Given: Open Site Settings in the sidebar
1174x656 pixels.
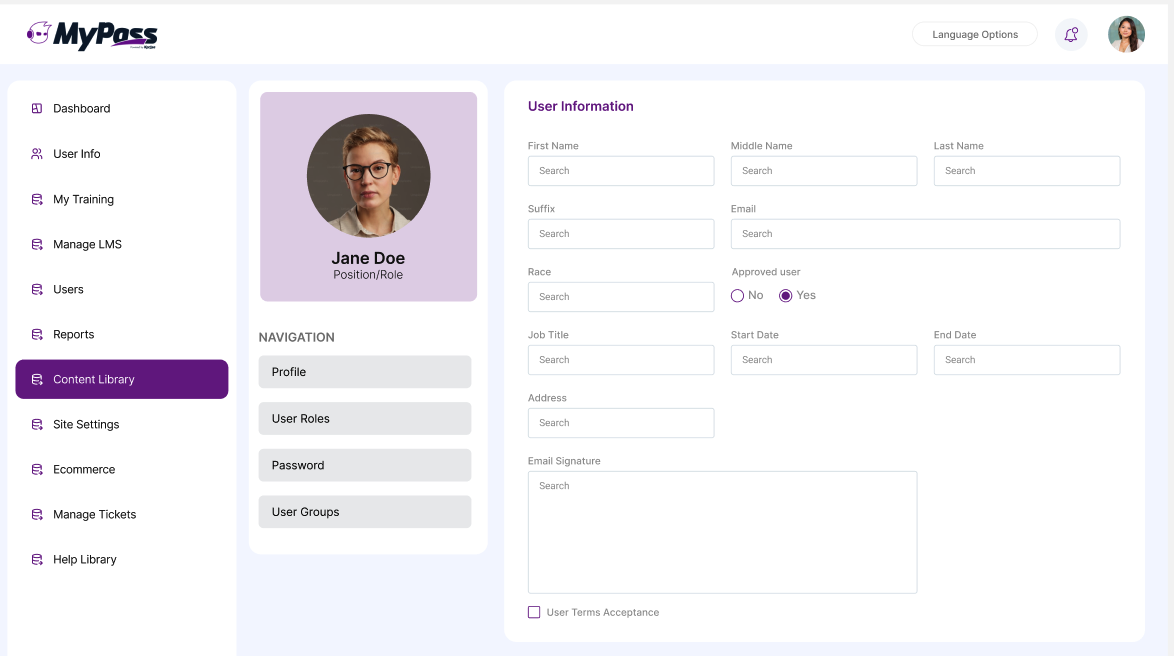Looking at the screenshot, I should point(121,425).
